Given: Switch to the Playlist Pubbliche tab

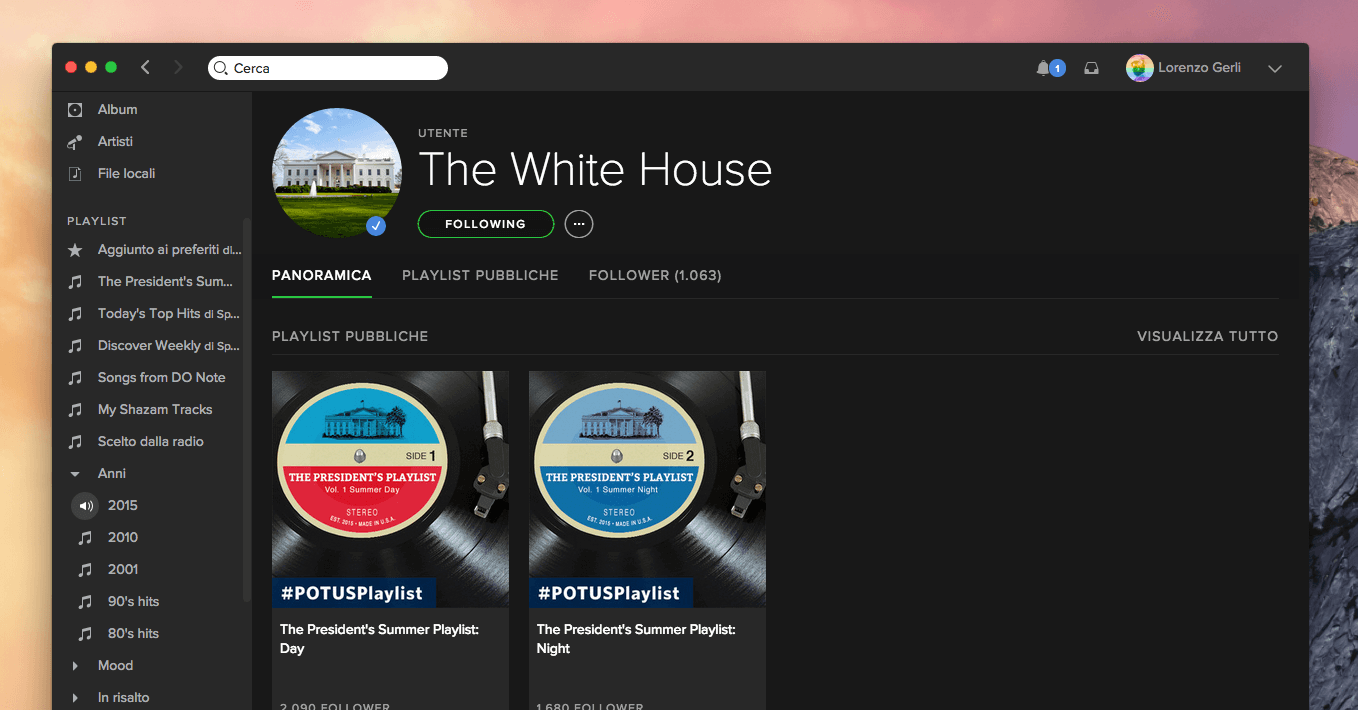Looking at the screenshot, I should coord(480,275).
